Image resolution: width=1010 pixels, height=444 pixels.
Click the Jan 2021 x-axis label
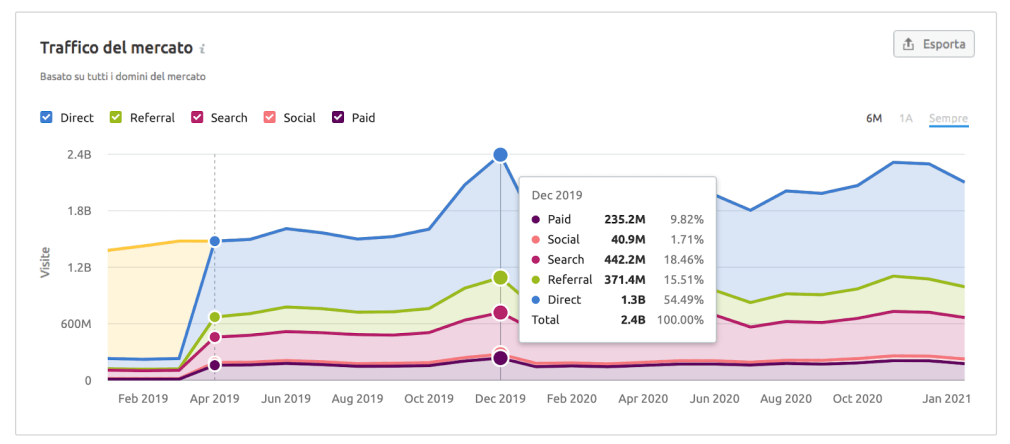[945, 398]
